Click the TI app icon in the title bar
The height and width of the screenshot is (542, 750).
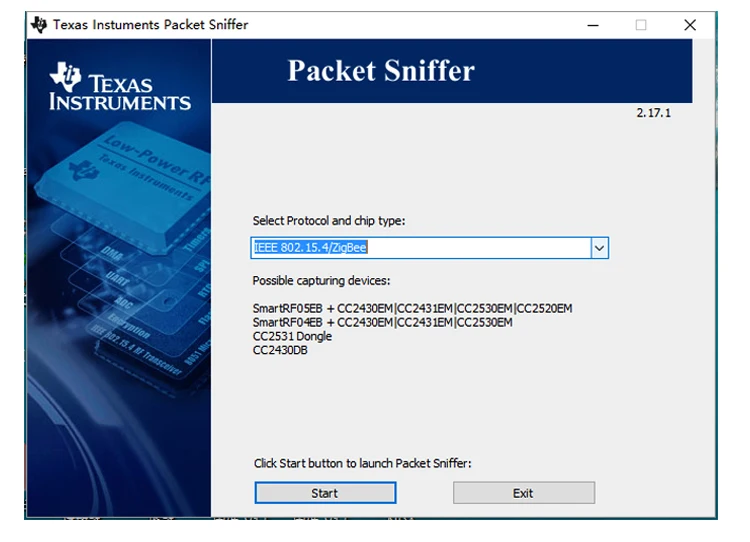39,24
